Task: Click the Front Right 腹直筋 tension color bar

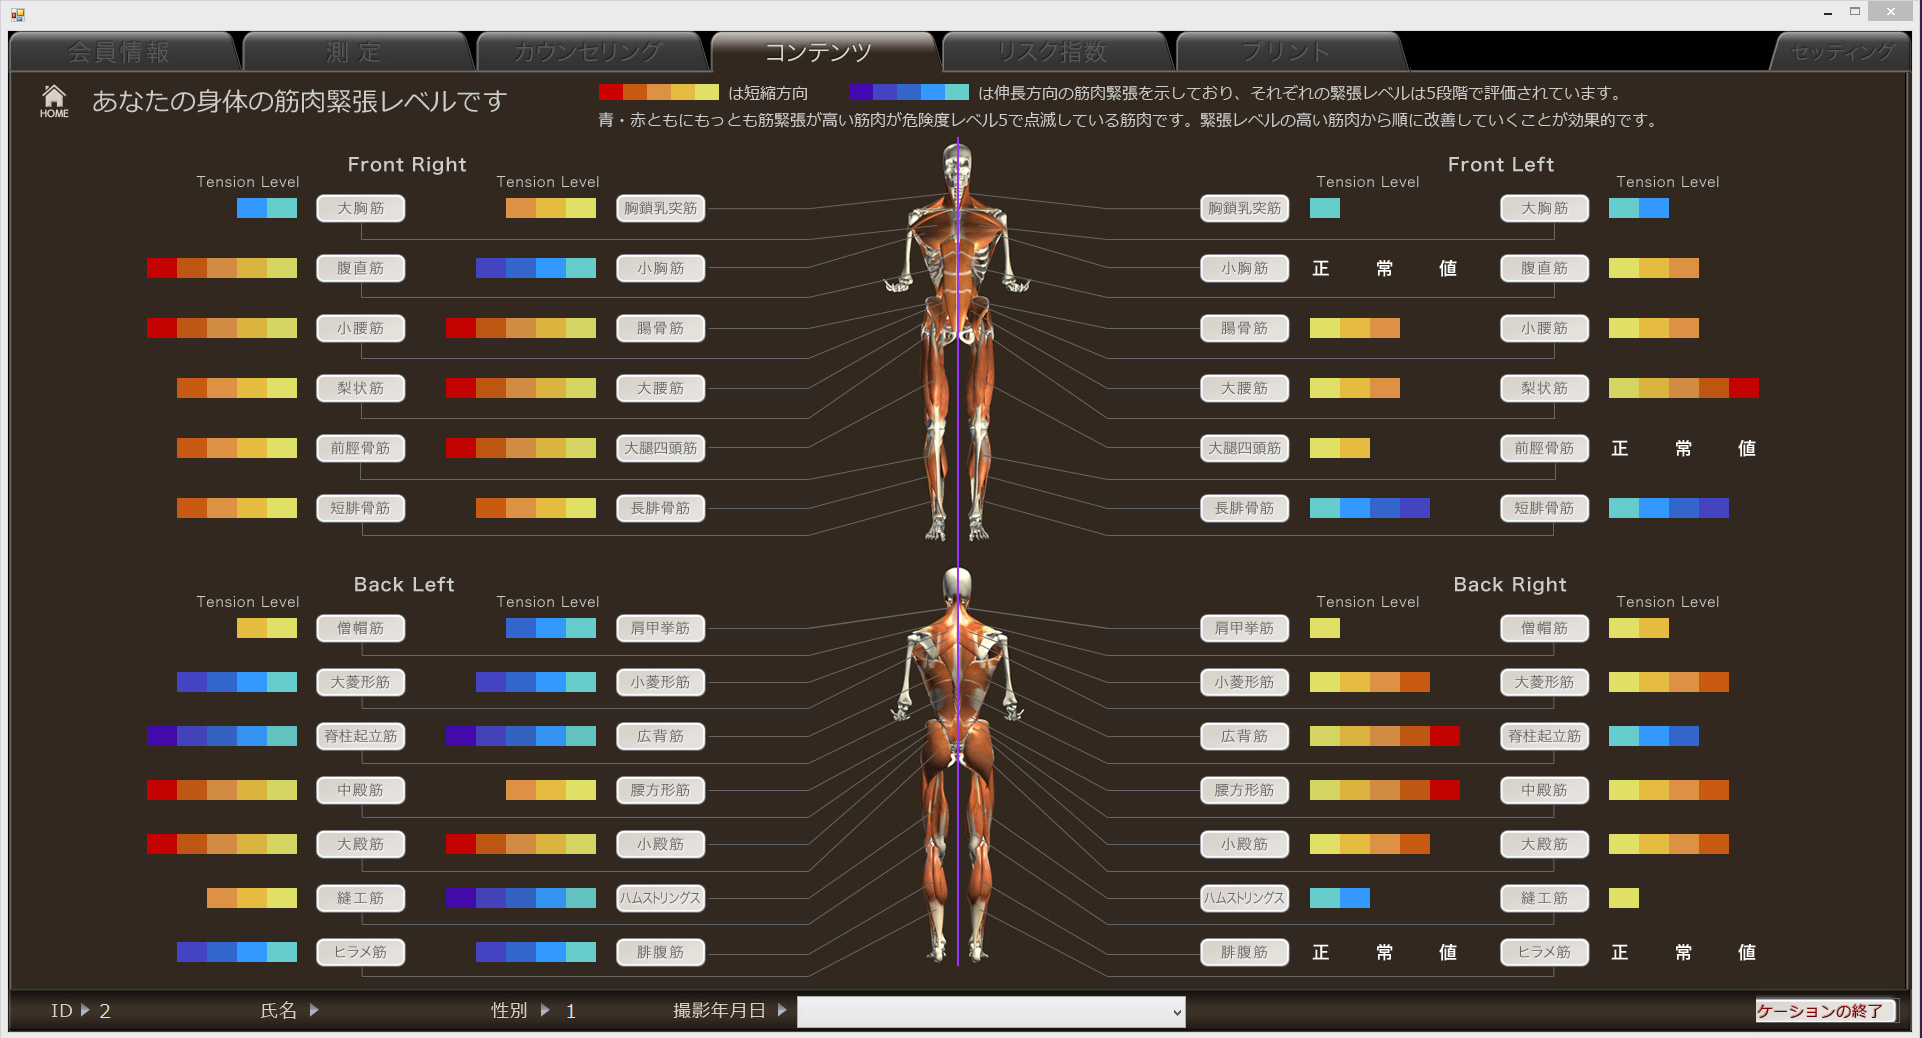Action: 222,268
